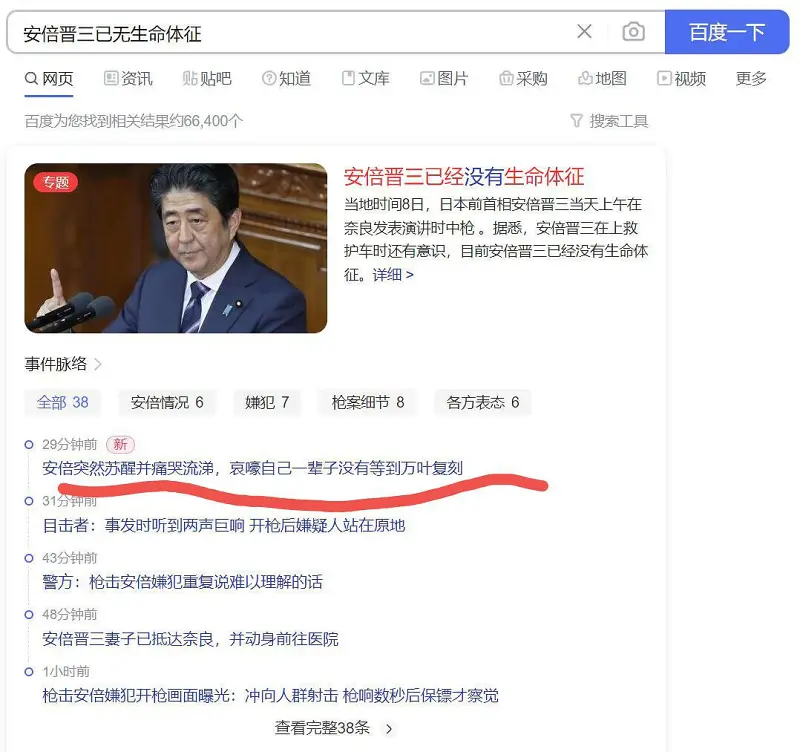Screen dimensions: 800x752
Task: Click the 百度一下 search button
Action: 727,32
